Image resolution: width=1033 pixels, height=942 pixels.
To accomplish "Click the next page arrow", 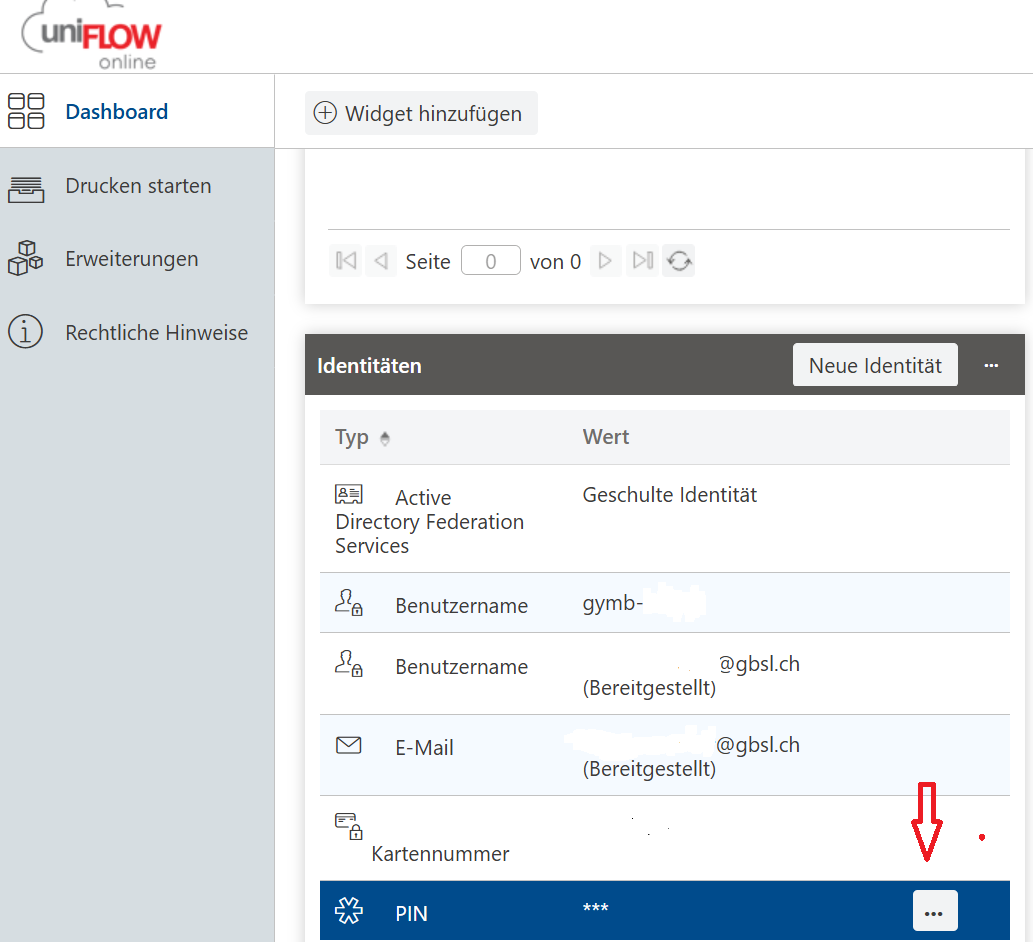I will (x=605, y=261).
